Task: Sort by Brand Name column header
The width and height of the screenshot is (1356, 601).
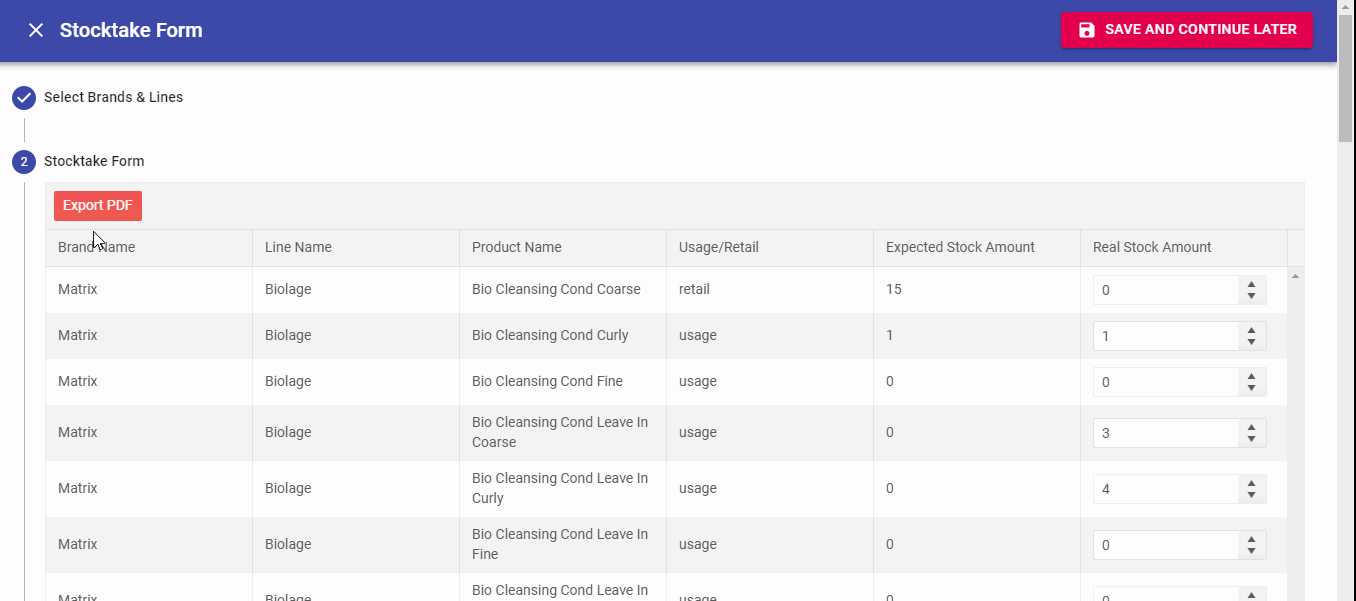Action: 149,248
